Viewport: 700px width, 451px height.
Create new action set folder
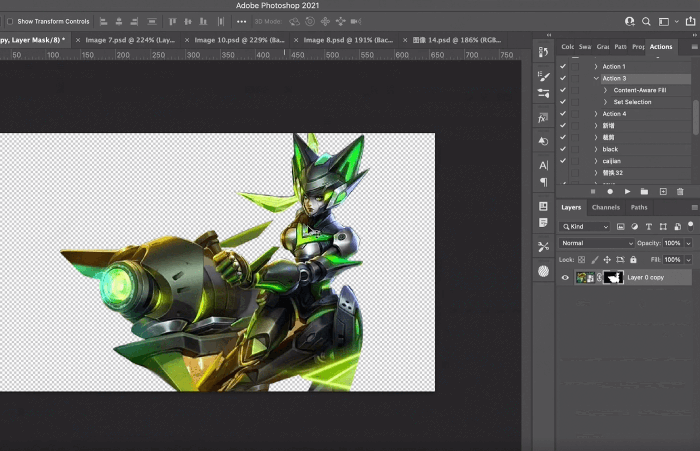(644, 192)
